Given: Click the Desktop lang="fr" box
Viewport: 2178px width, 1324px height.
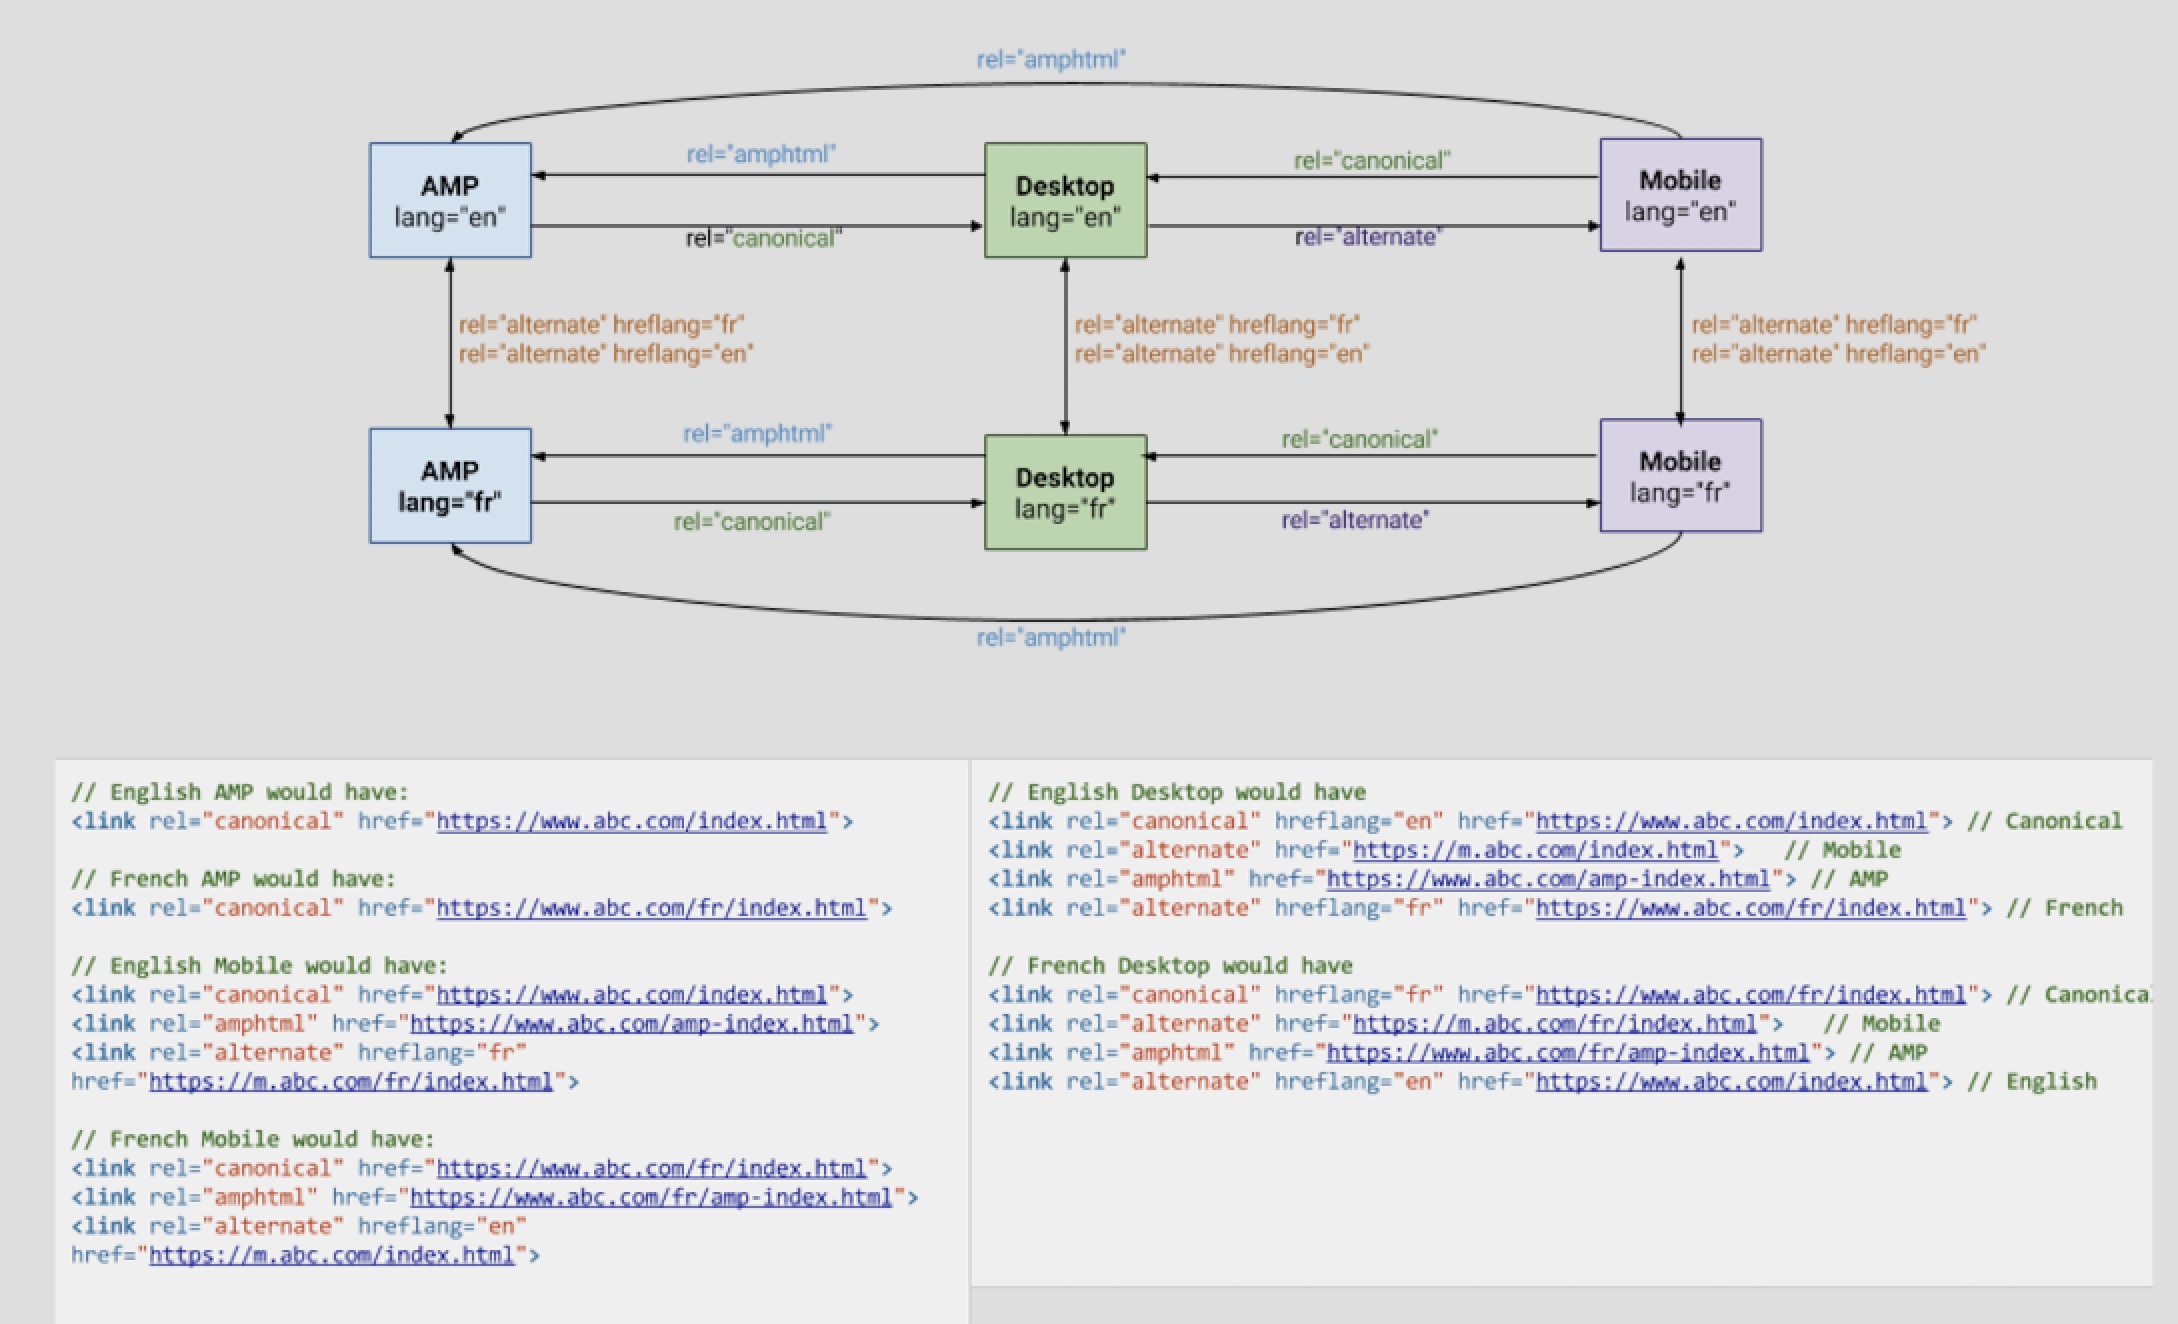Looking at the screenshot, I should [1065, 492].
